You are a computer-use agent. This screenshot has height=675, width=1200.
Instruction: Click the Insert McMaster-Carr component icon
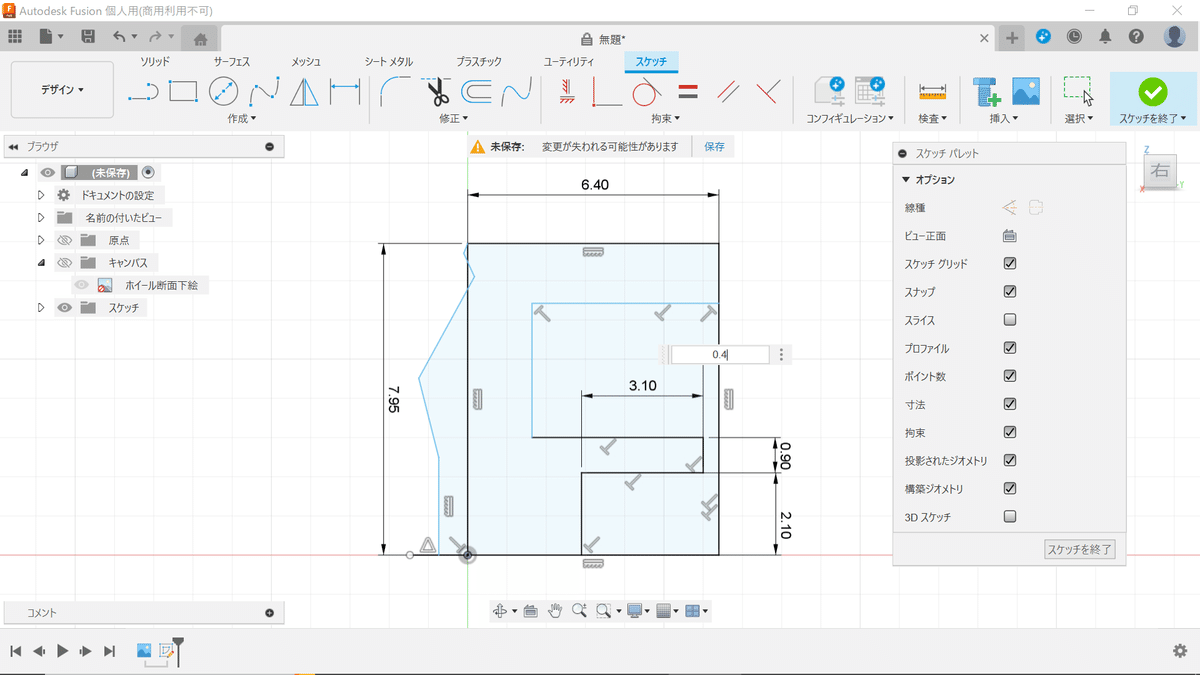click(988, 92)
